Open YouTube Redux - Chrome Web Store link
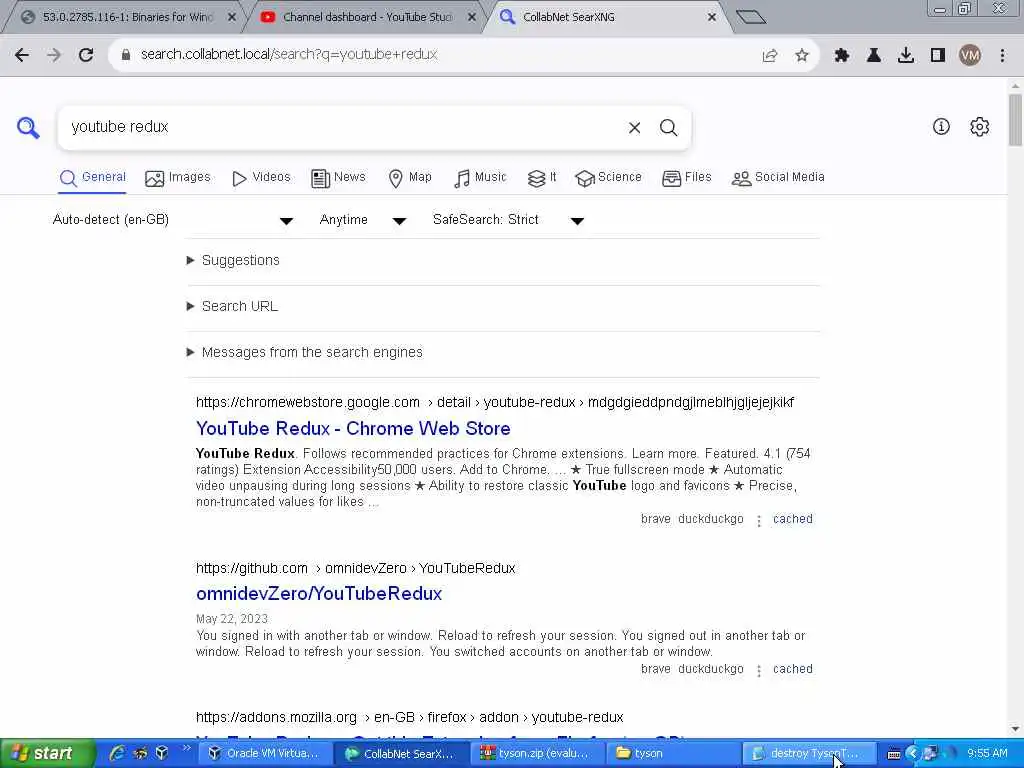This screenshot has height=768, width=1024. tap(353, 429)
